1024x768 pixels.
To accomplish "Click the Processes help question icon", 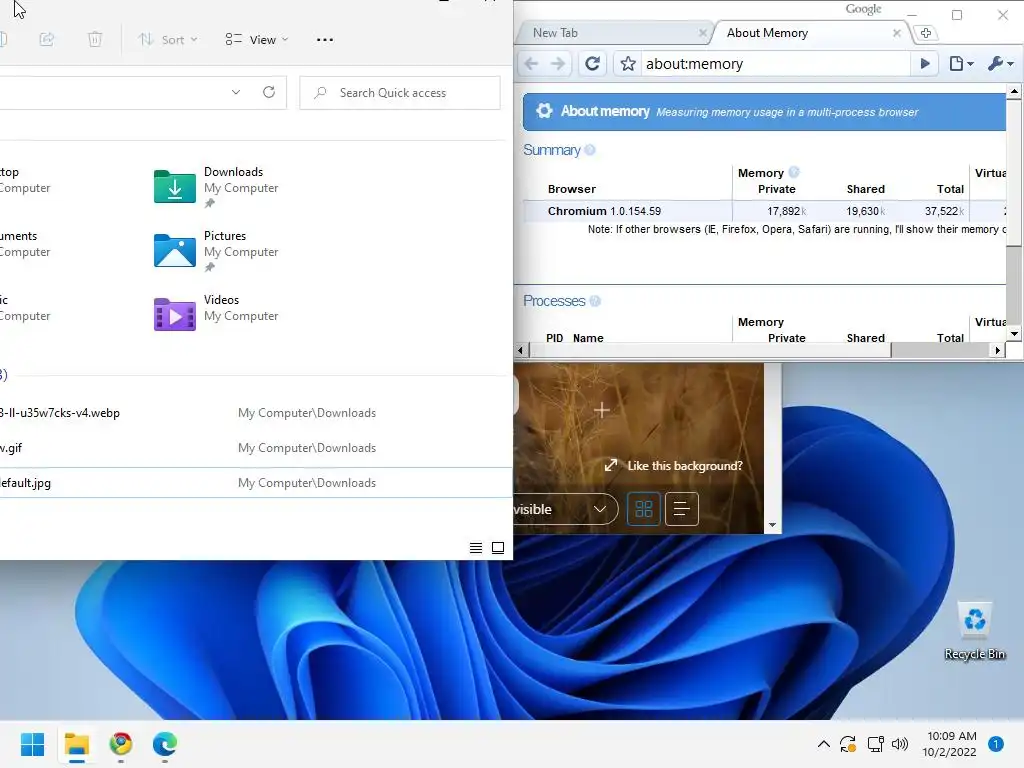I will (x=595, y=301).
